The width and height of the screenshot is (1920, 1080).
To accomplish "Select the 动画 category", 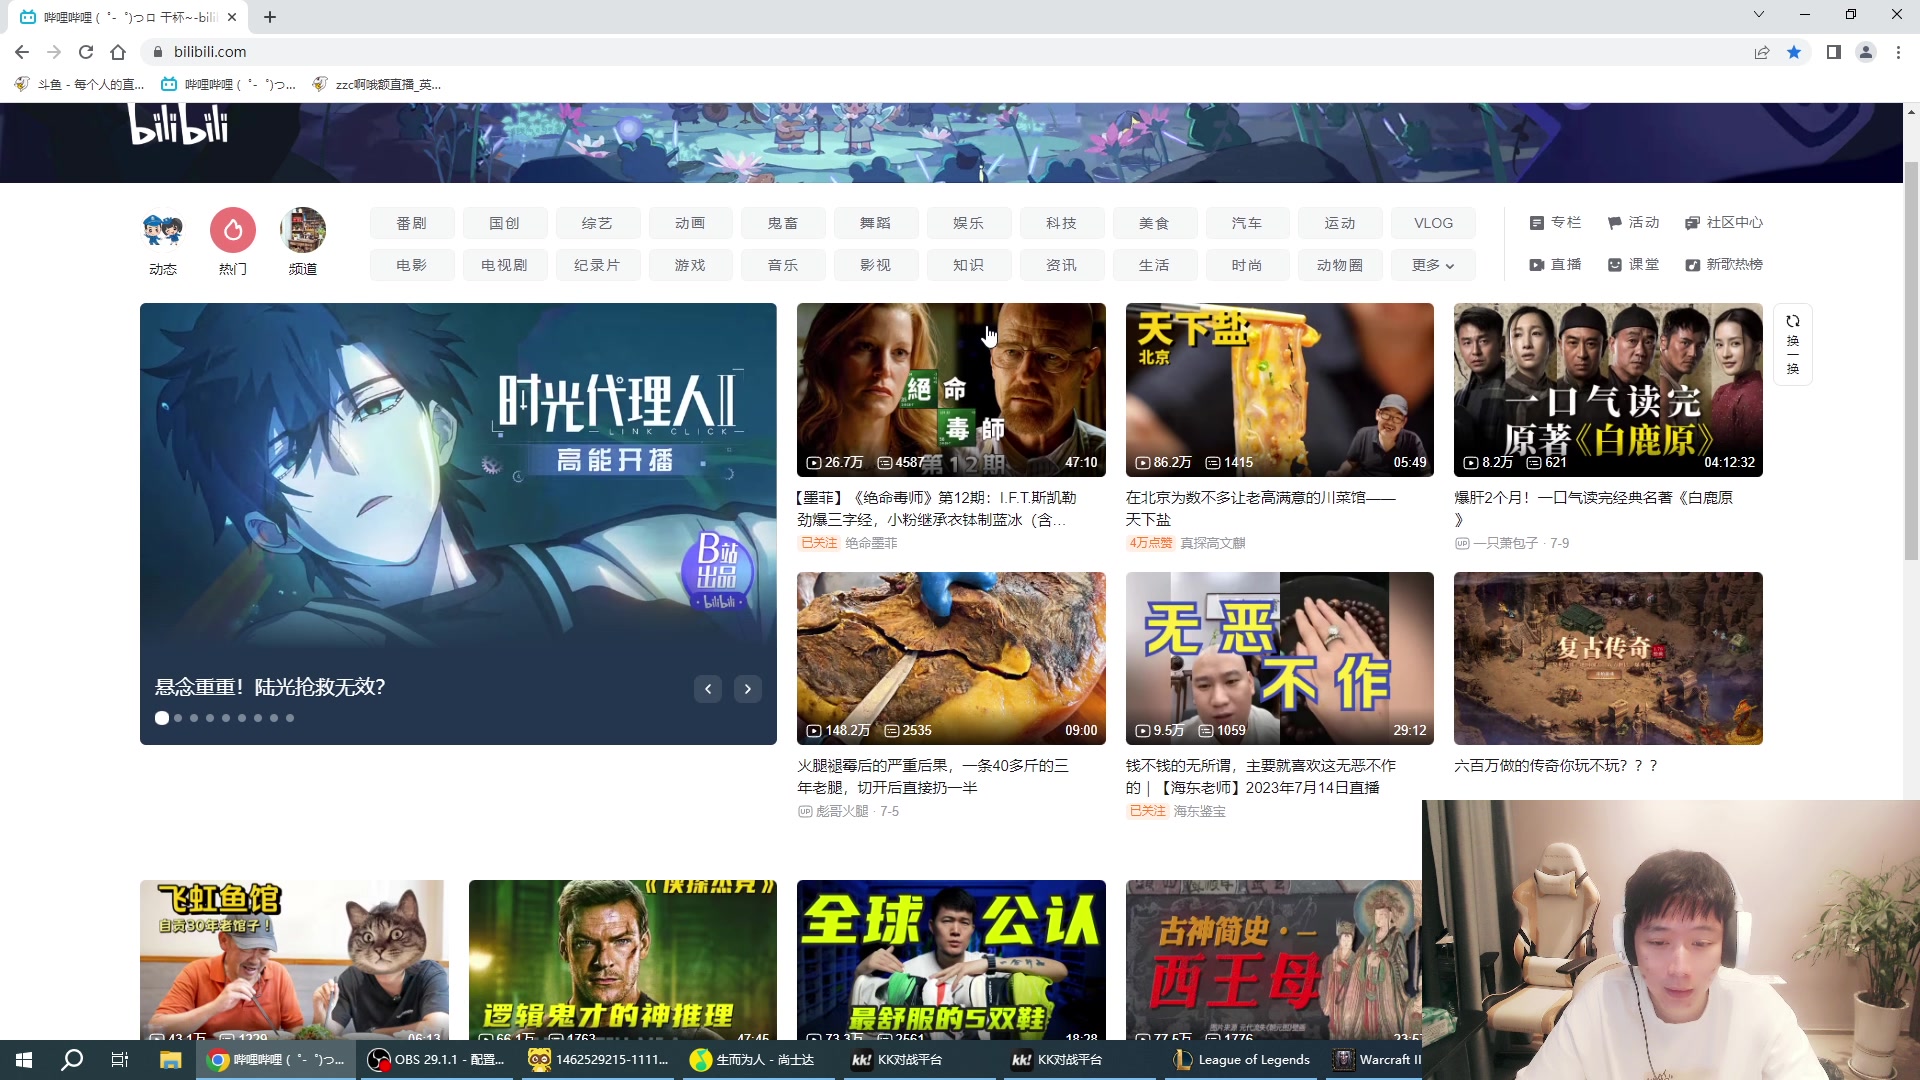I will (x=690, y=223).
